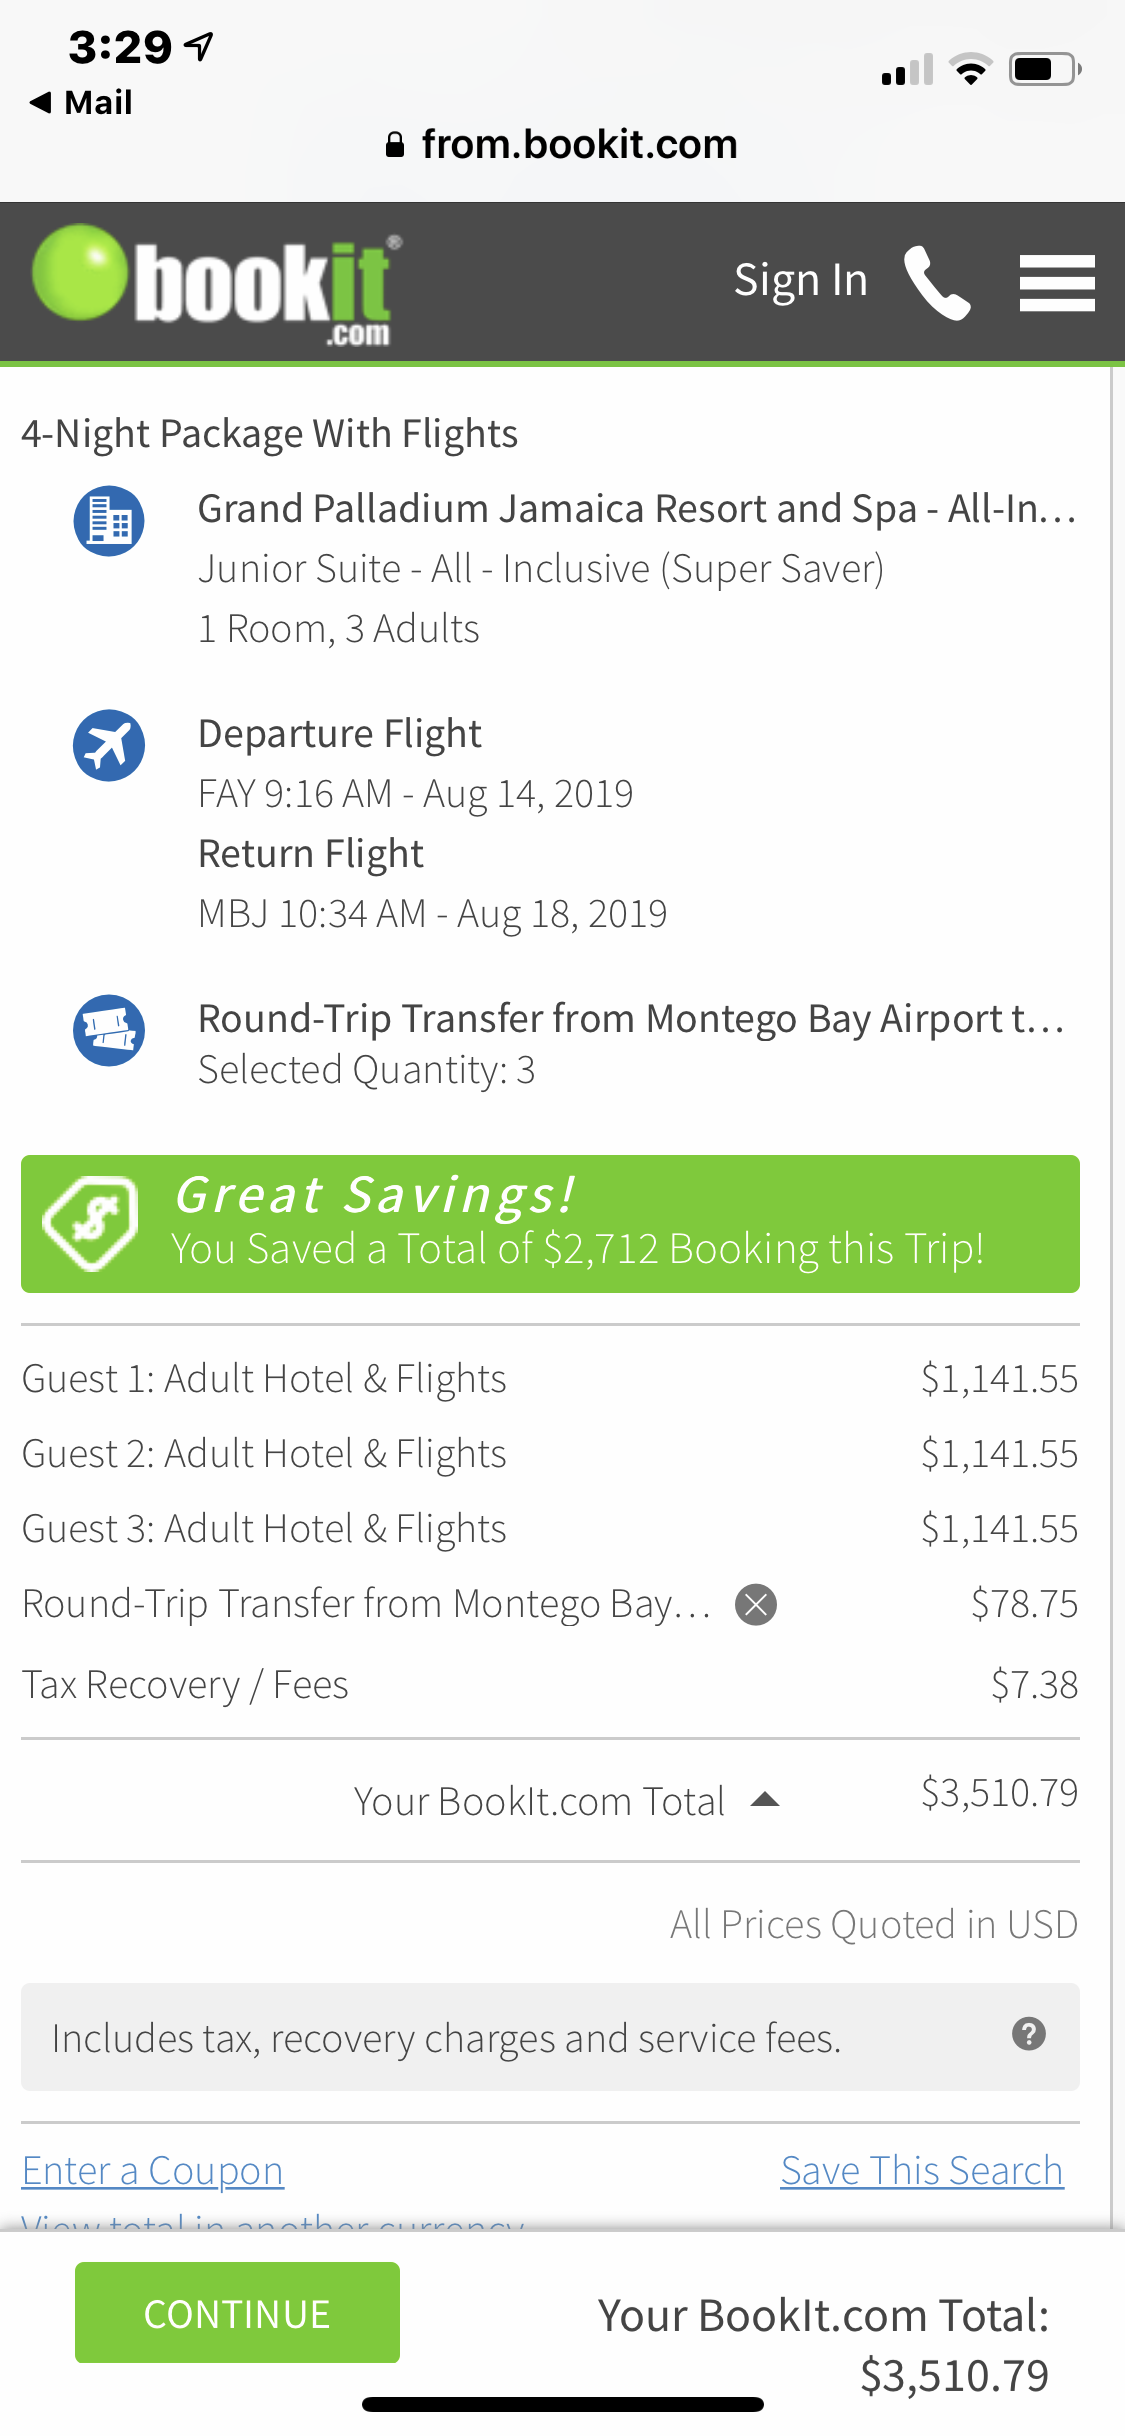Tap the BookIt.com logo
This screenshot has height=2436, width=1125.
click(x=215, y=285)
